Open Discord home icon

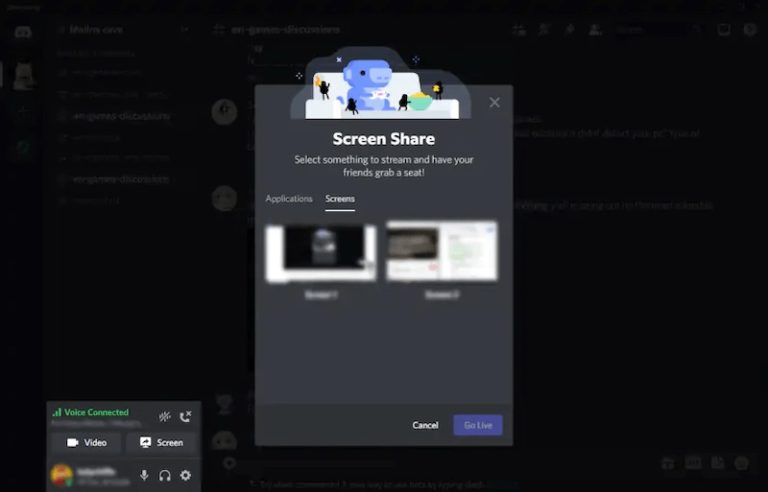(22, 32)
